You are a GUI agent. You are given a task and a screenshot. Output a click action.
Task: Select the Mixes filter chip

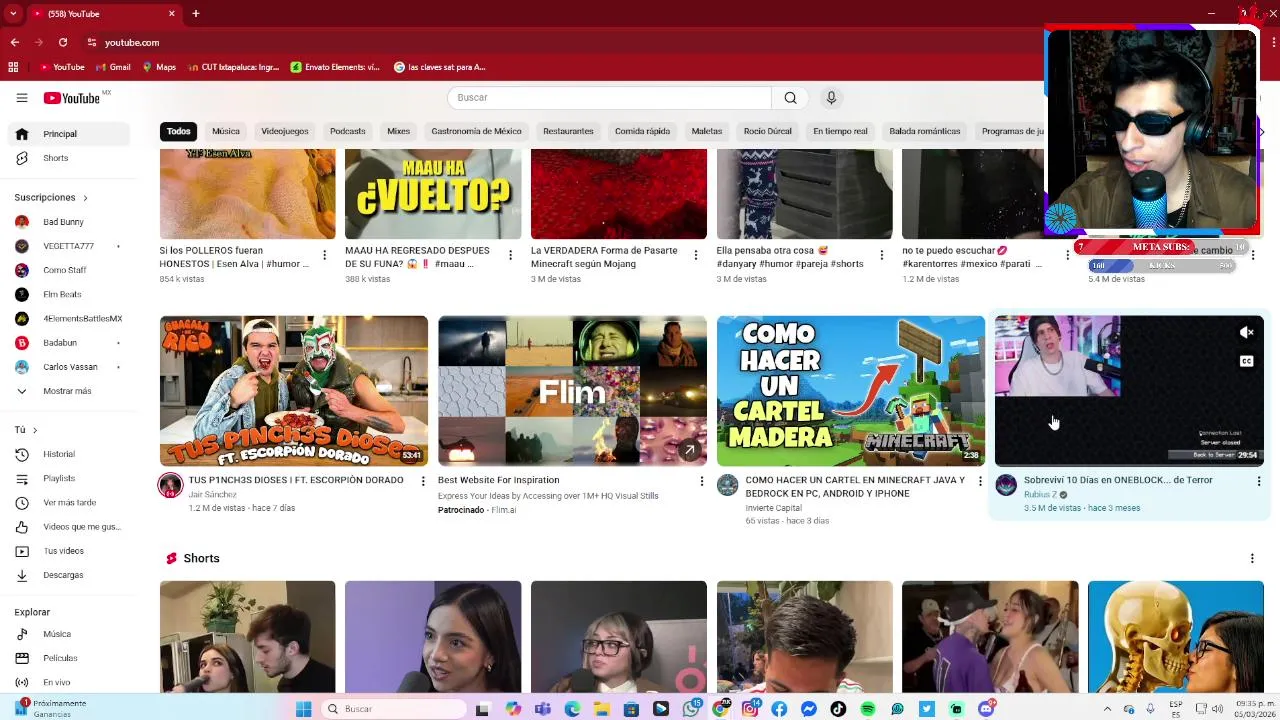398,131
